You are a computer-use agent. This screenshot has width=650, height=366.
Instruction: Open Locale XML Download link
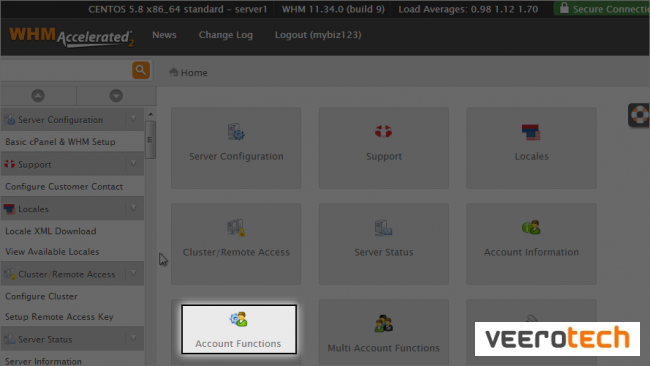51,231
